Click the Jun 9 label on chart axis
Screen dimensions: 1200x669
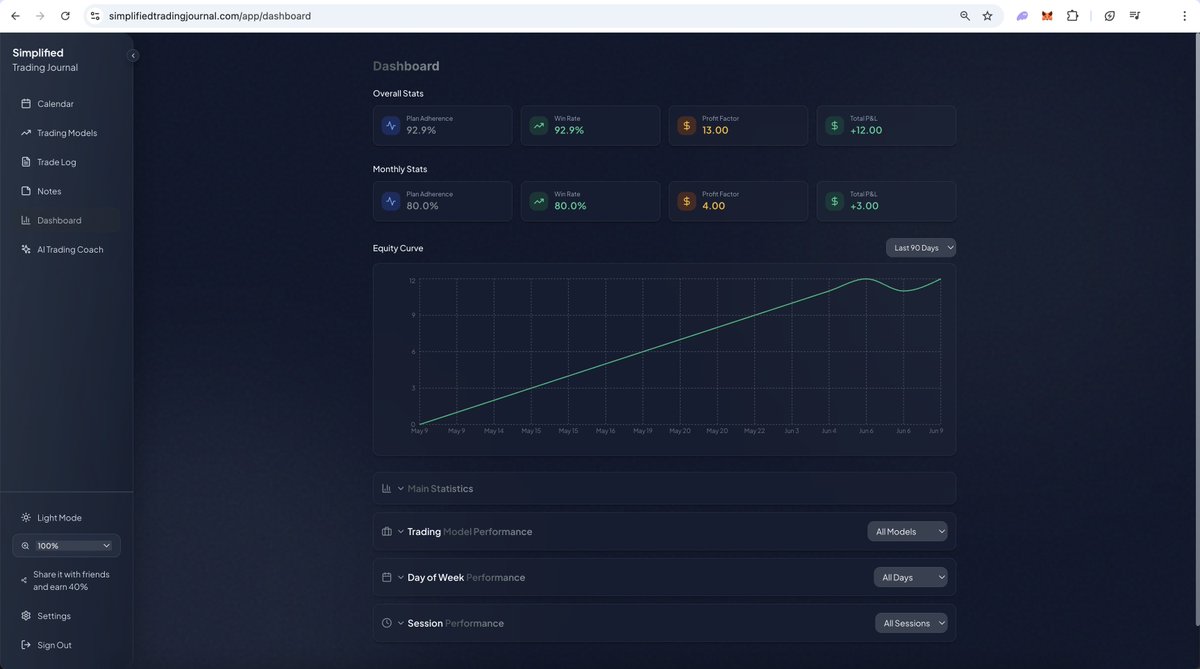tap(936, 432)
